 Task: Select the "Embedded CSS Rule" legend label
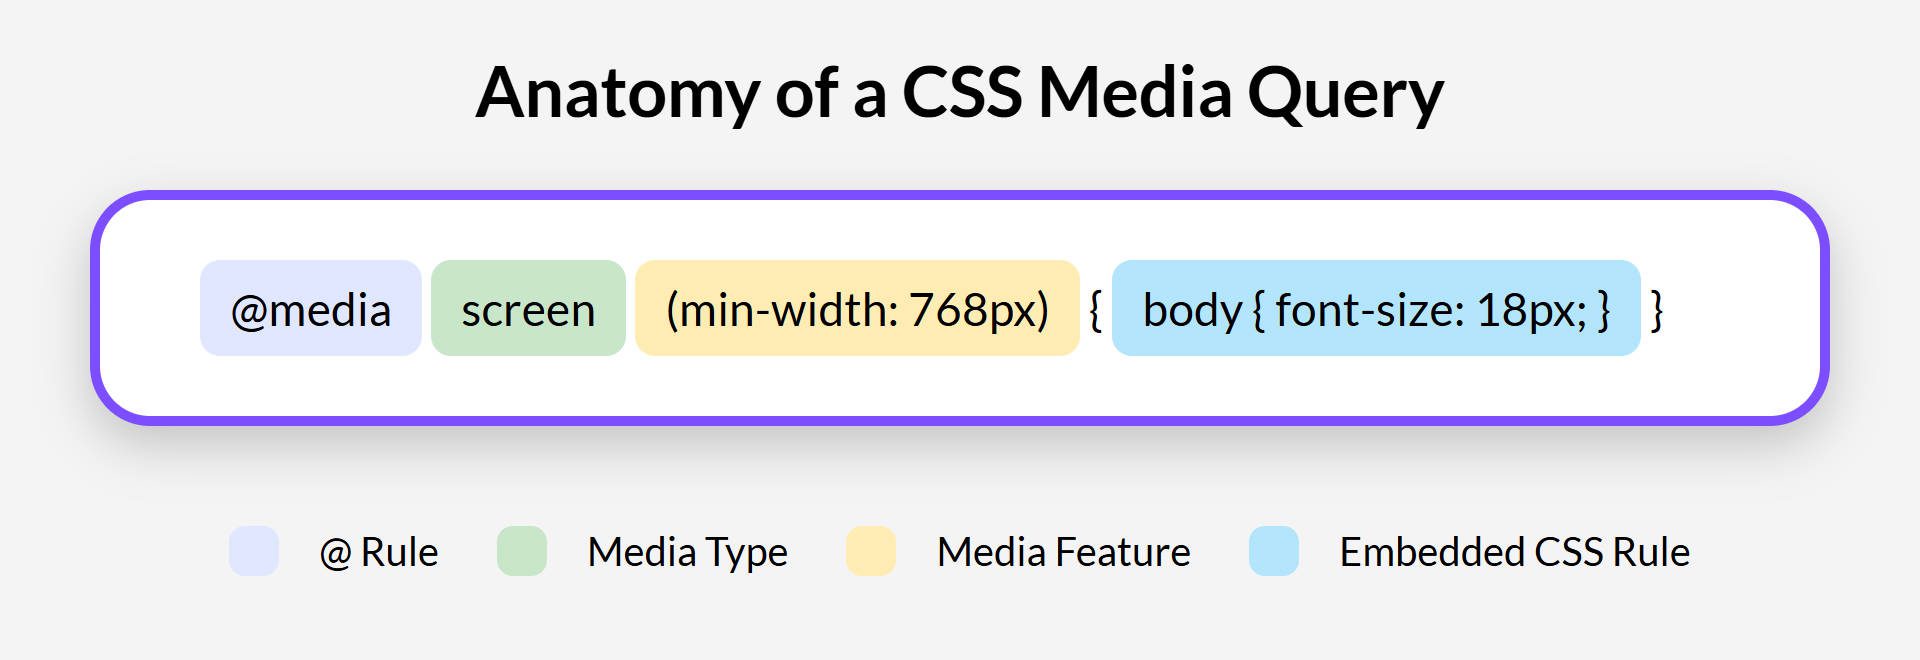point(1515,552)
